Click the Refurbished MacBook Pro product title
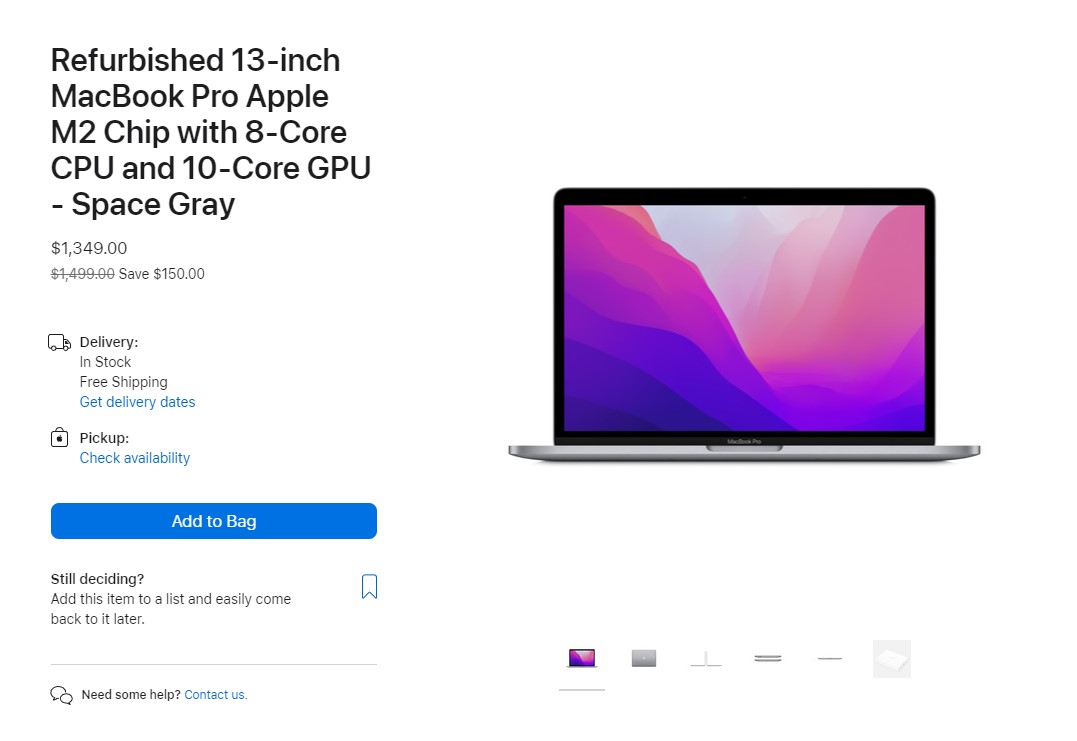 (x=211, y=133)
